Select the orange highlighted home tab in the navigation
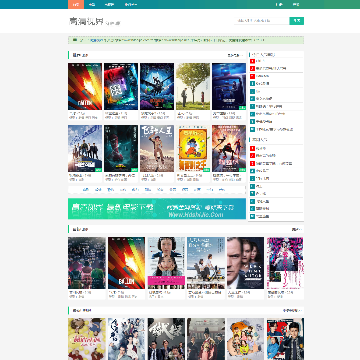 (x=76, y=4)
